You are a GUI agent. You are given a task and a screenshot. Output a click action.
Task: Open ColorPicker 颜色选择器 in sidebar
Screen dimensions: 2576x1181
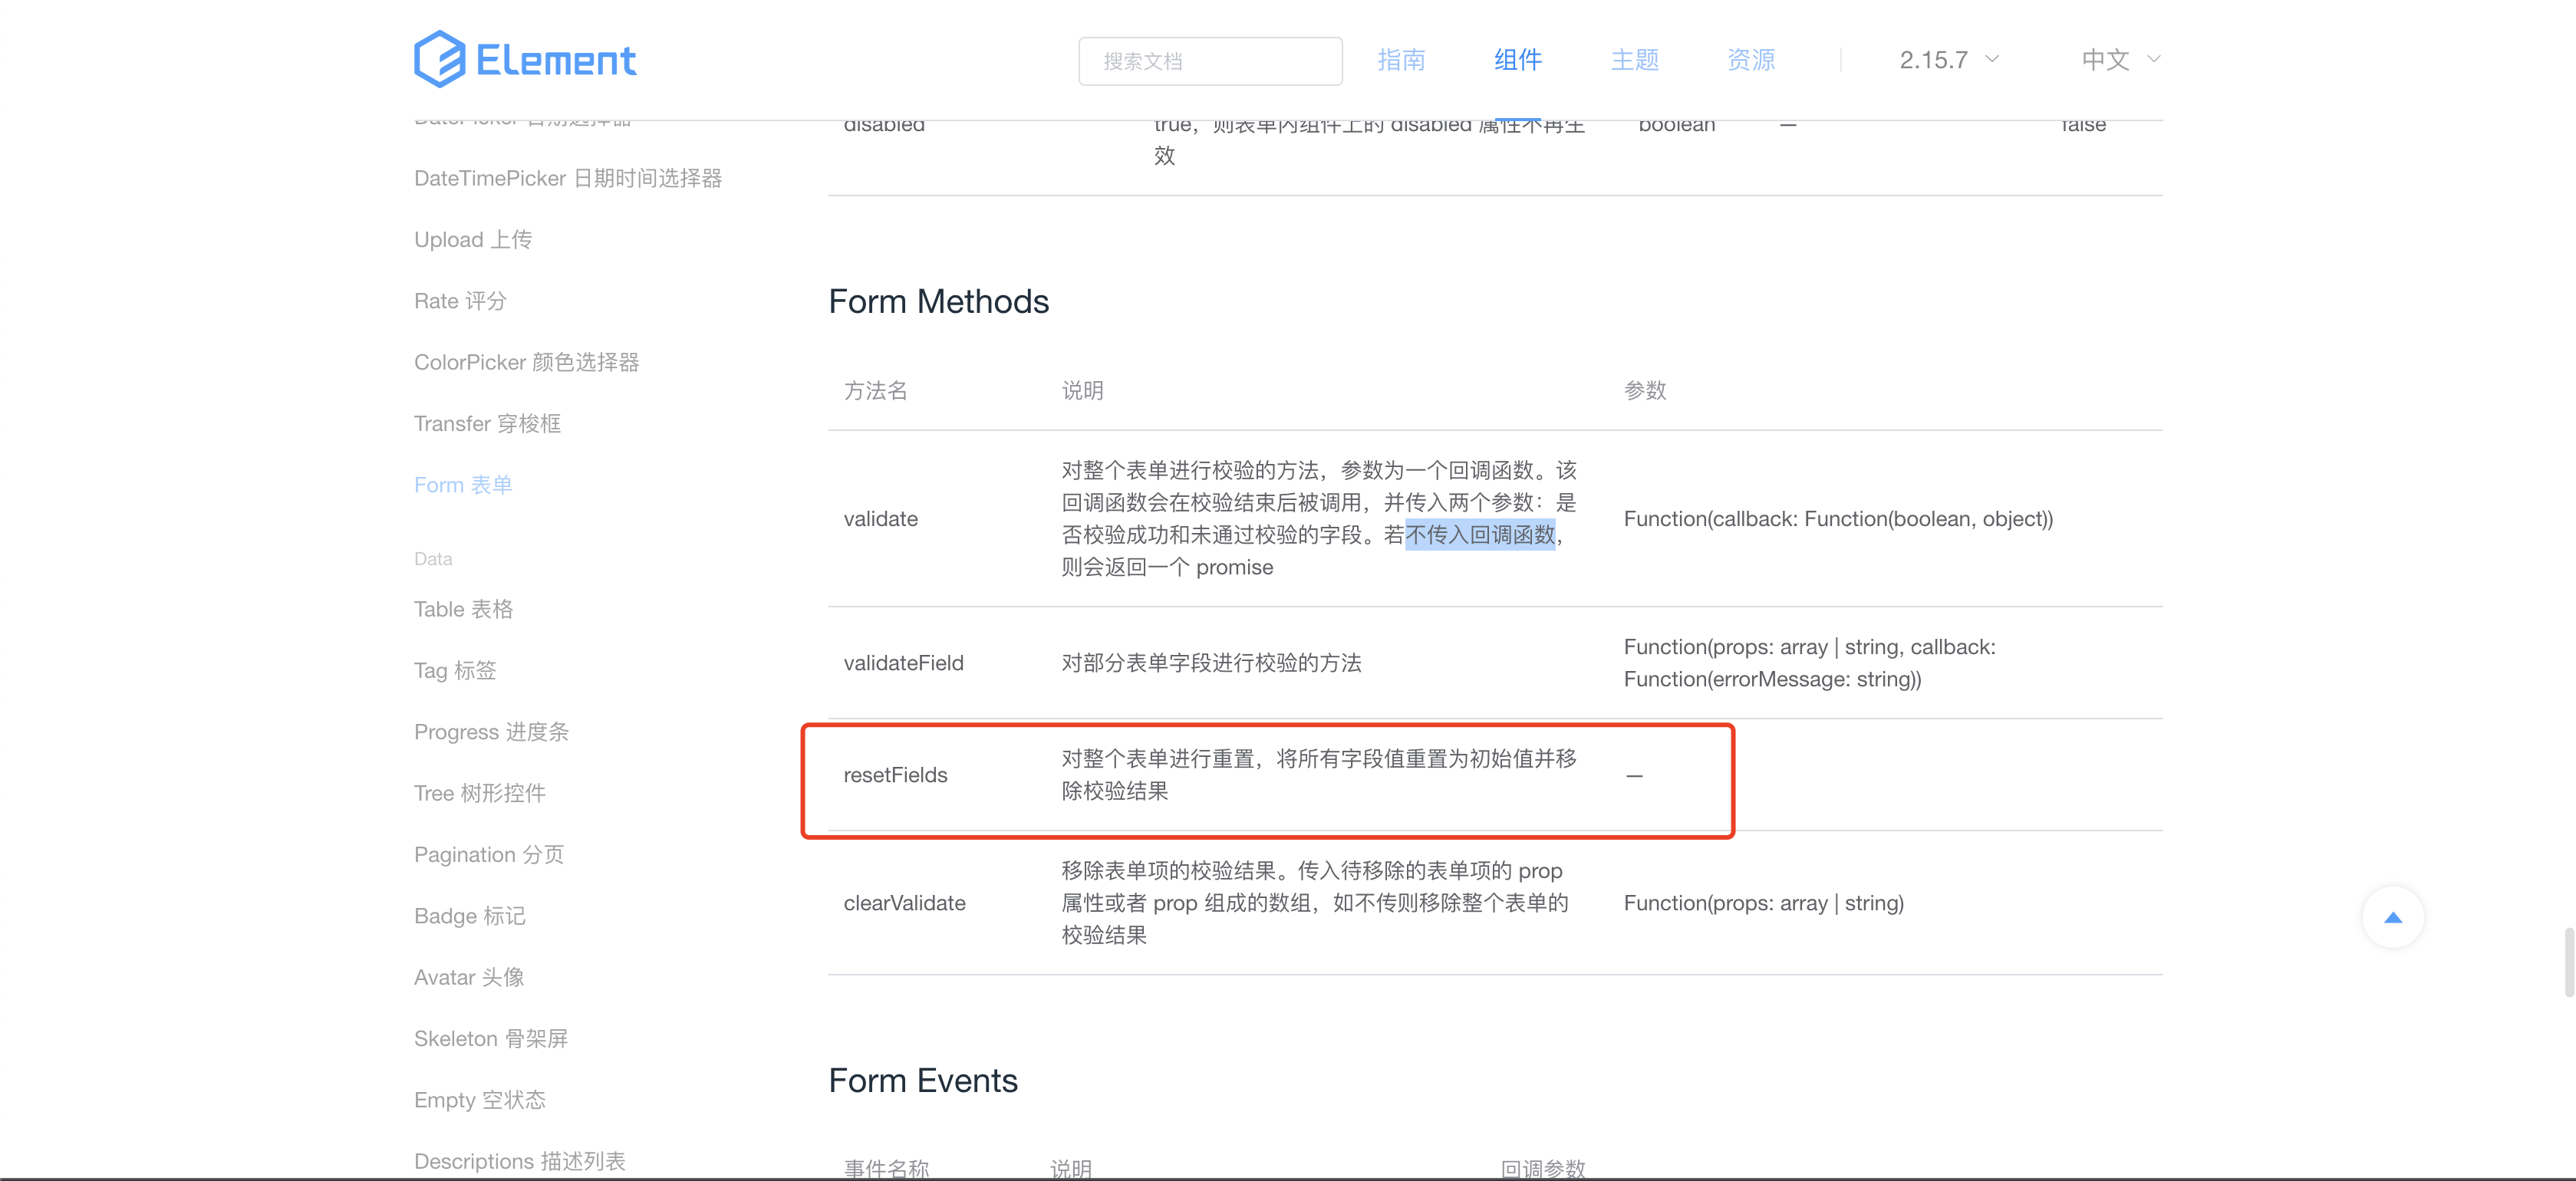click(527, 362)
